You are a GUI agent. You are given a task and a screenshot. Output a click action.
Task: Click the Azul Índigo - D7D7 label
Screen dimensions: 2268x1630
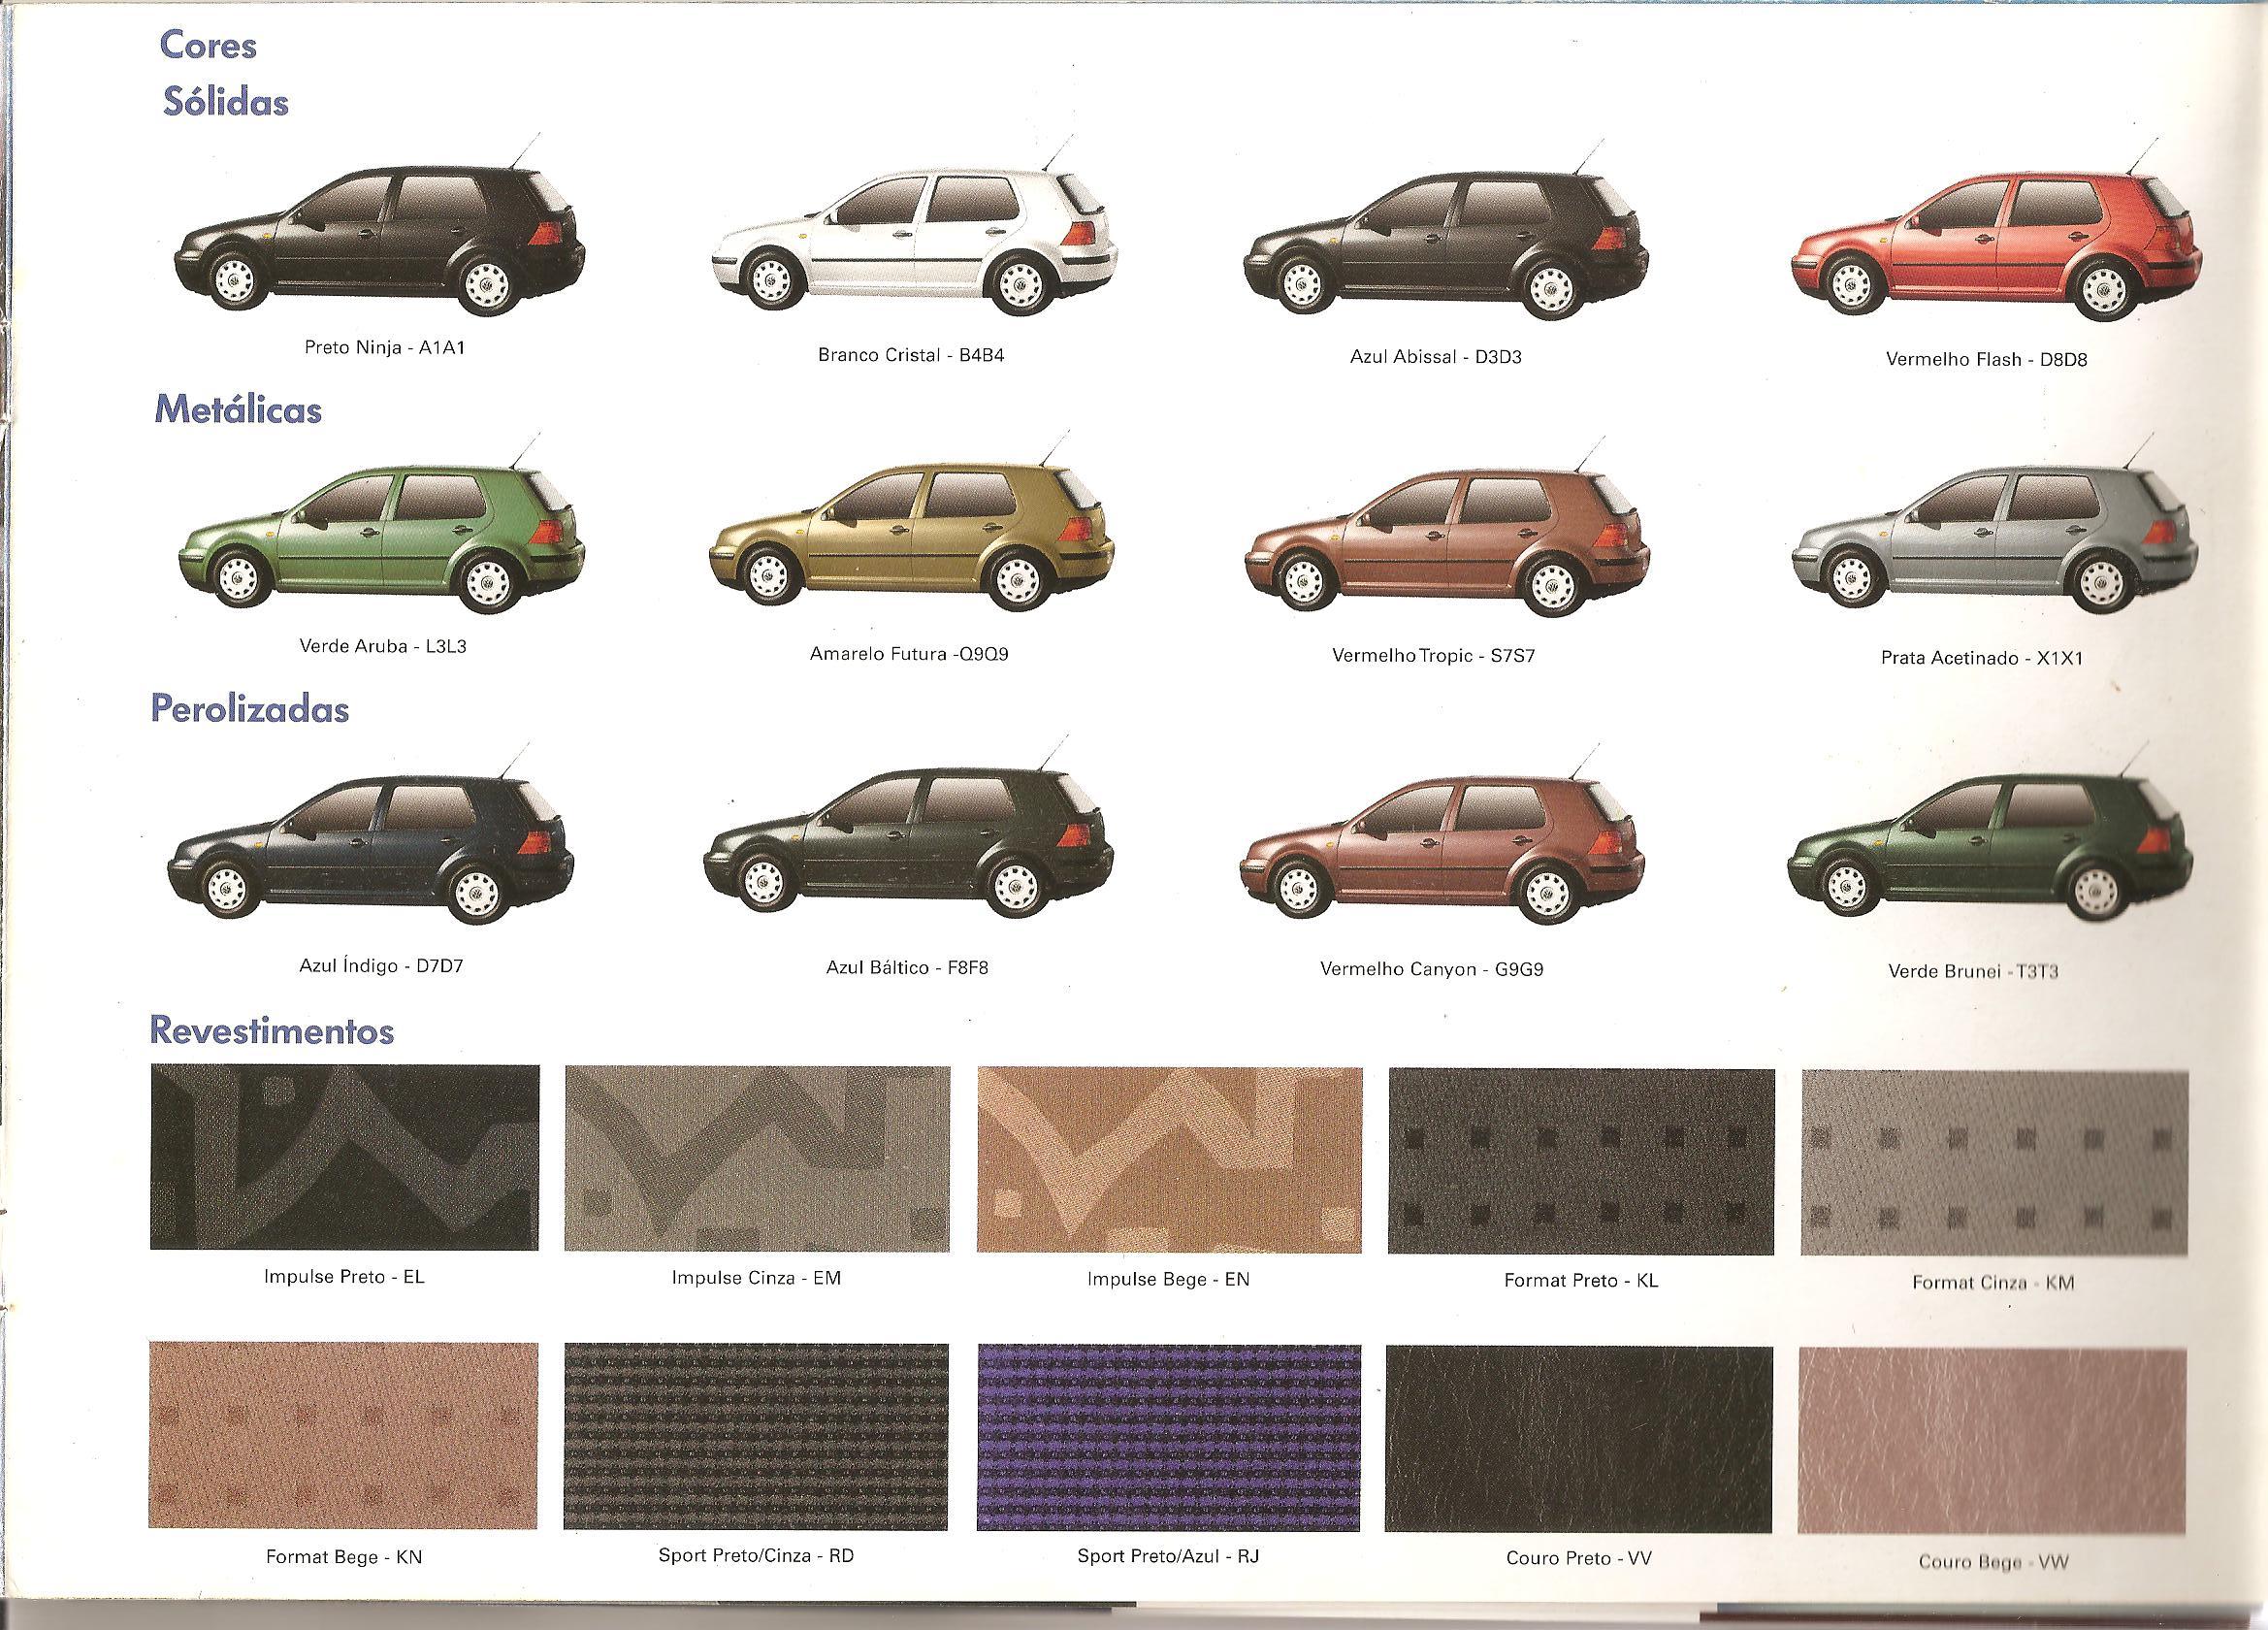pos(382,966)
